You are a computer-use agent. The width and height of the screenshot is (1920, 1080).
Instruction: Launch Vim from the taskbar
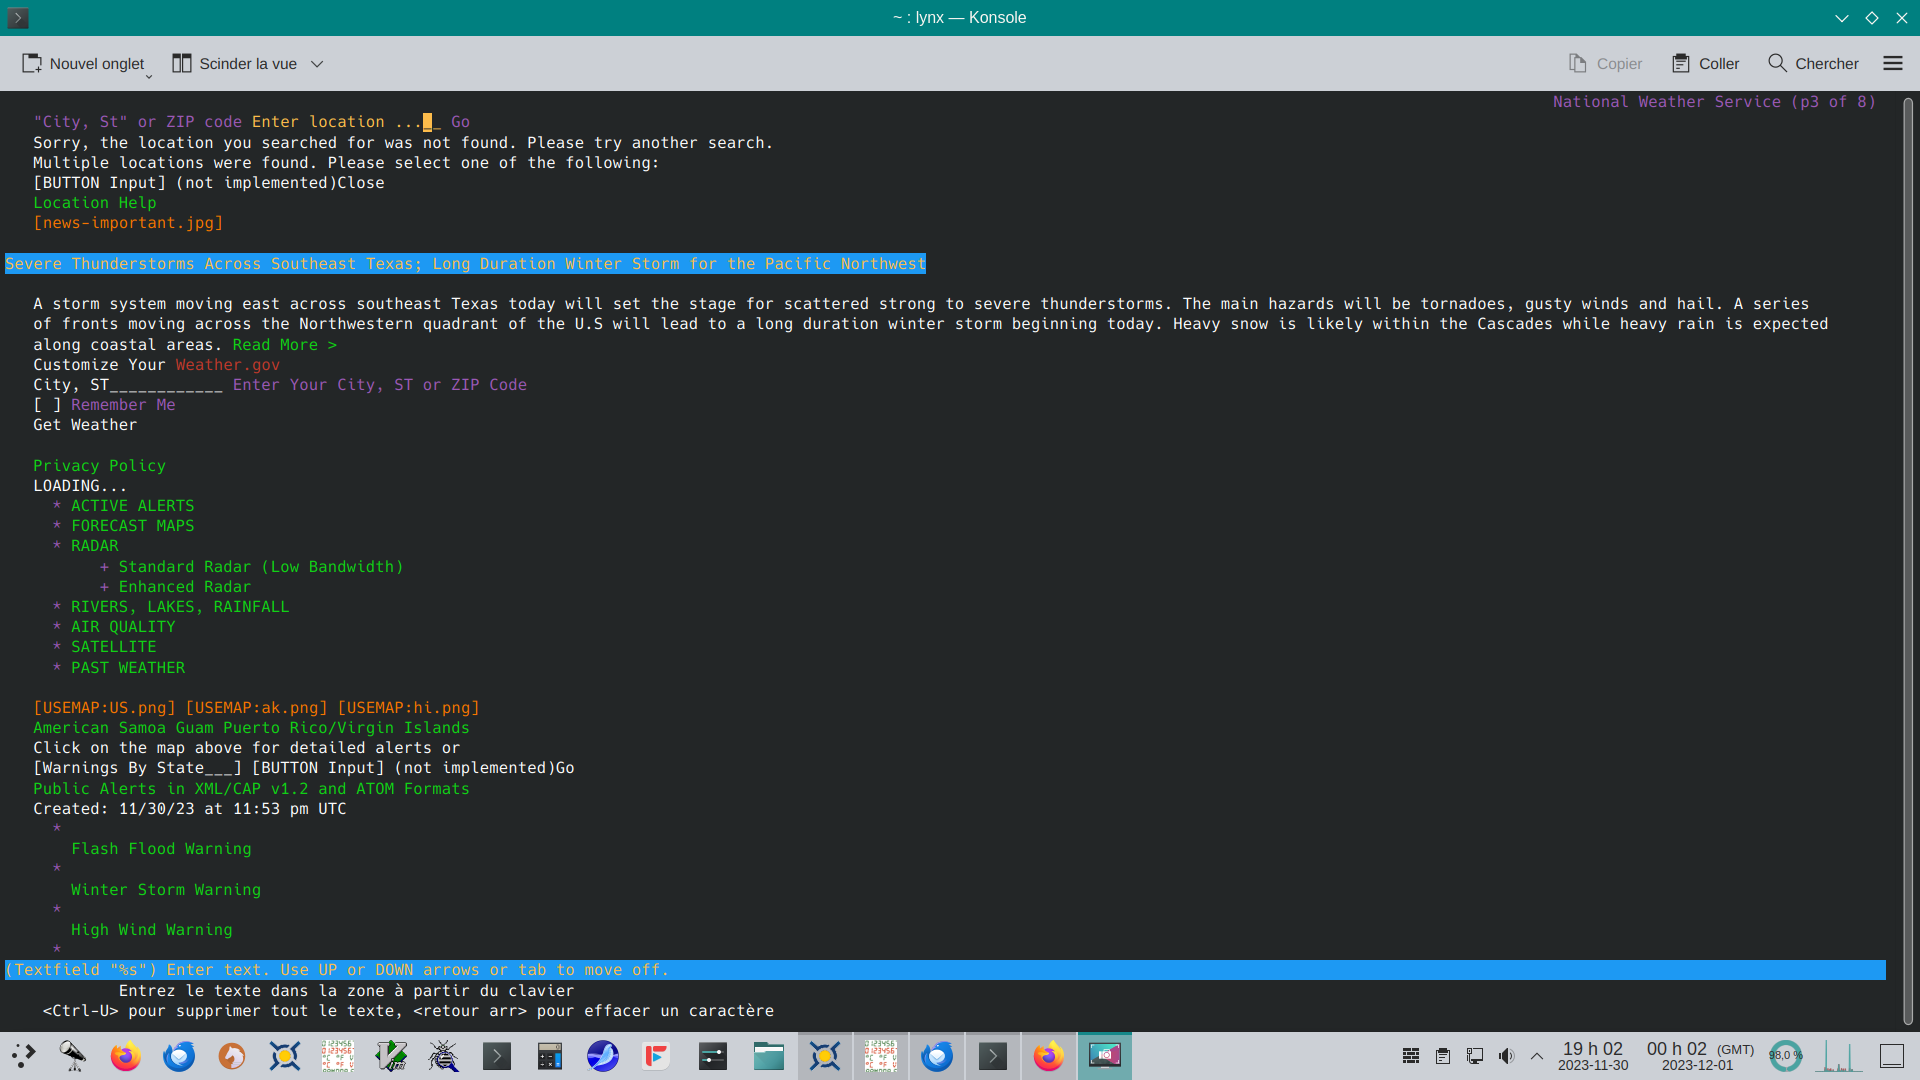[391, 1056]
